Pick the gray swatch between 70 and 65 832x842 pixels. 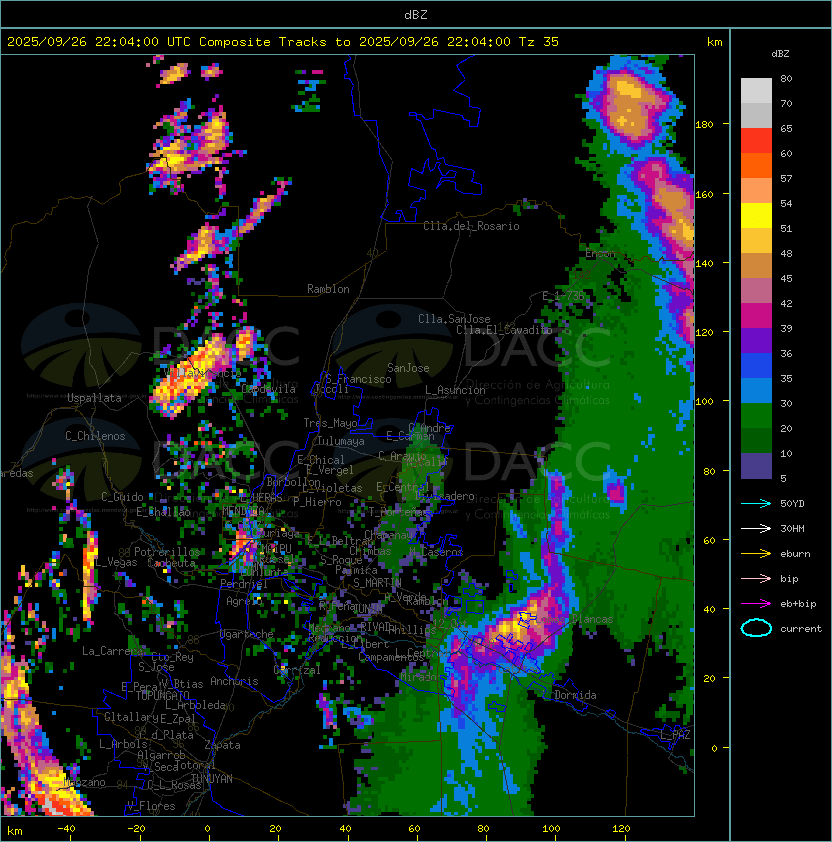pos(756,115)
